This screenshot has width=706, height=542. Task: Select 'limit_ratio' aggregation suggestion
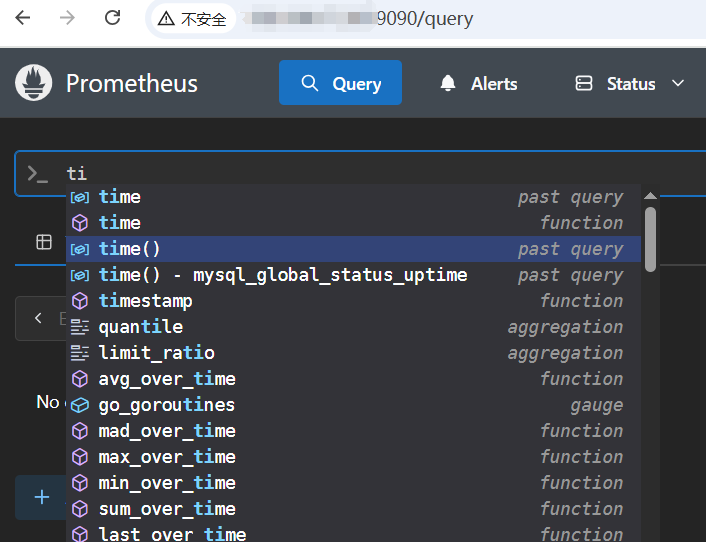tap(353, 353)
